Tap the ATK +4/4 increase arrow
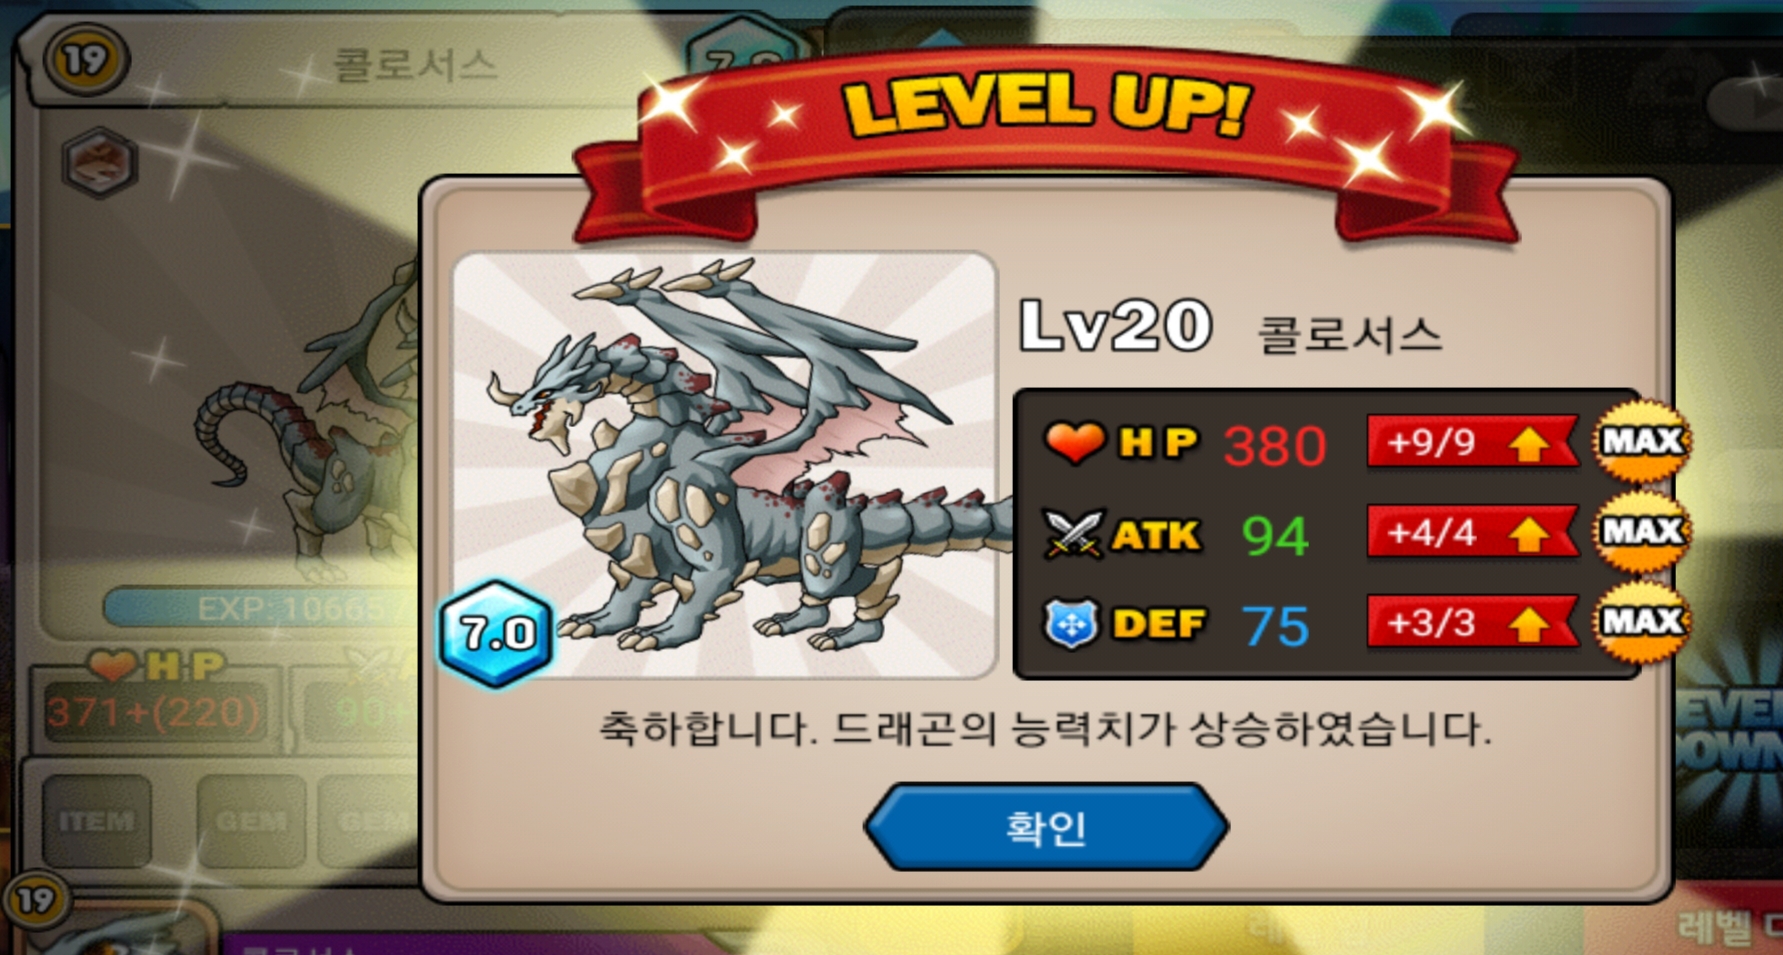 point(1528,534)
